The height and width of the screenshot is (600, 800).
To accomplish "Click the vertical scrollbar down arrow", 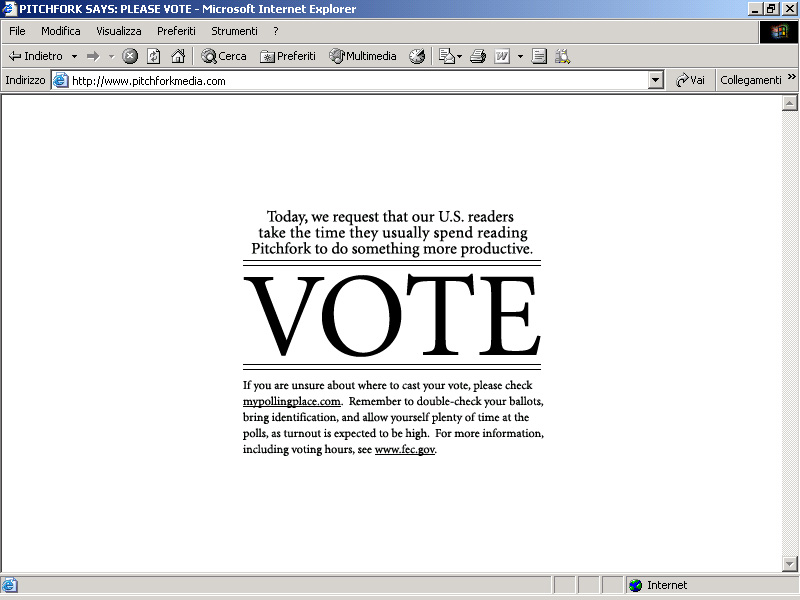I will point(789,563).
